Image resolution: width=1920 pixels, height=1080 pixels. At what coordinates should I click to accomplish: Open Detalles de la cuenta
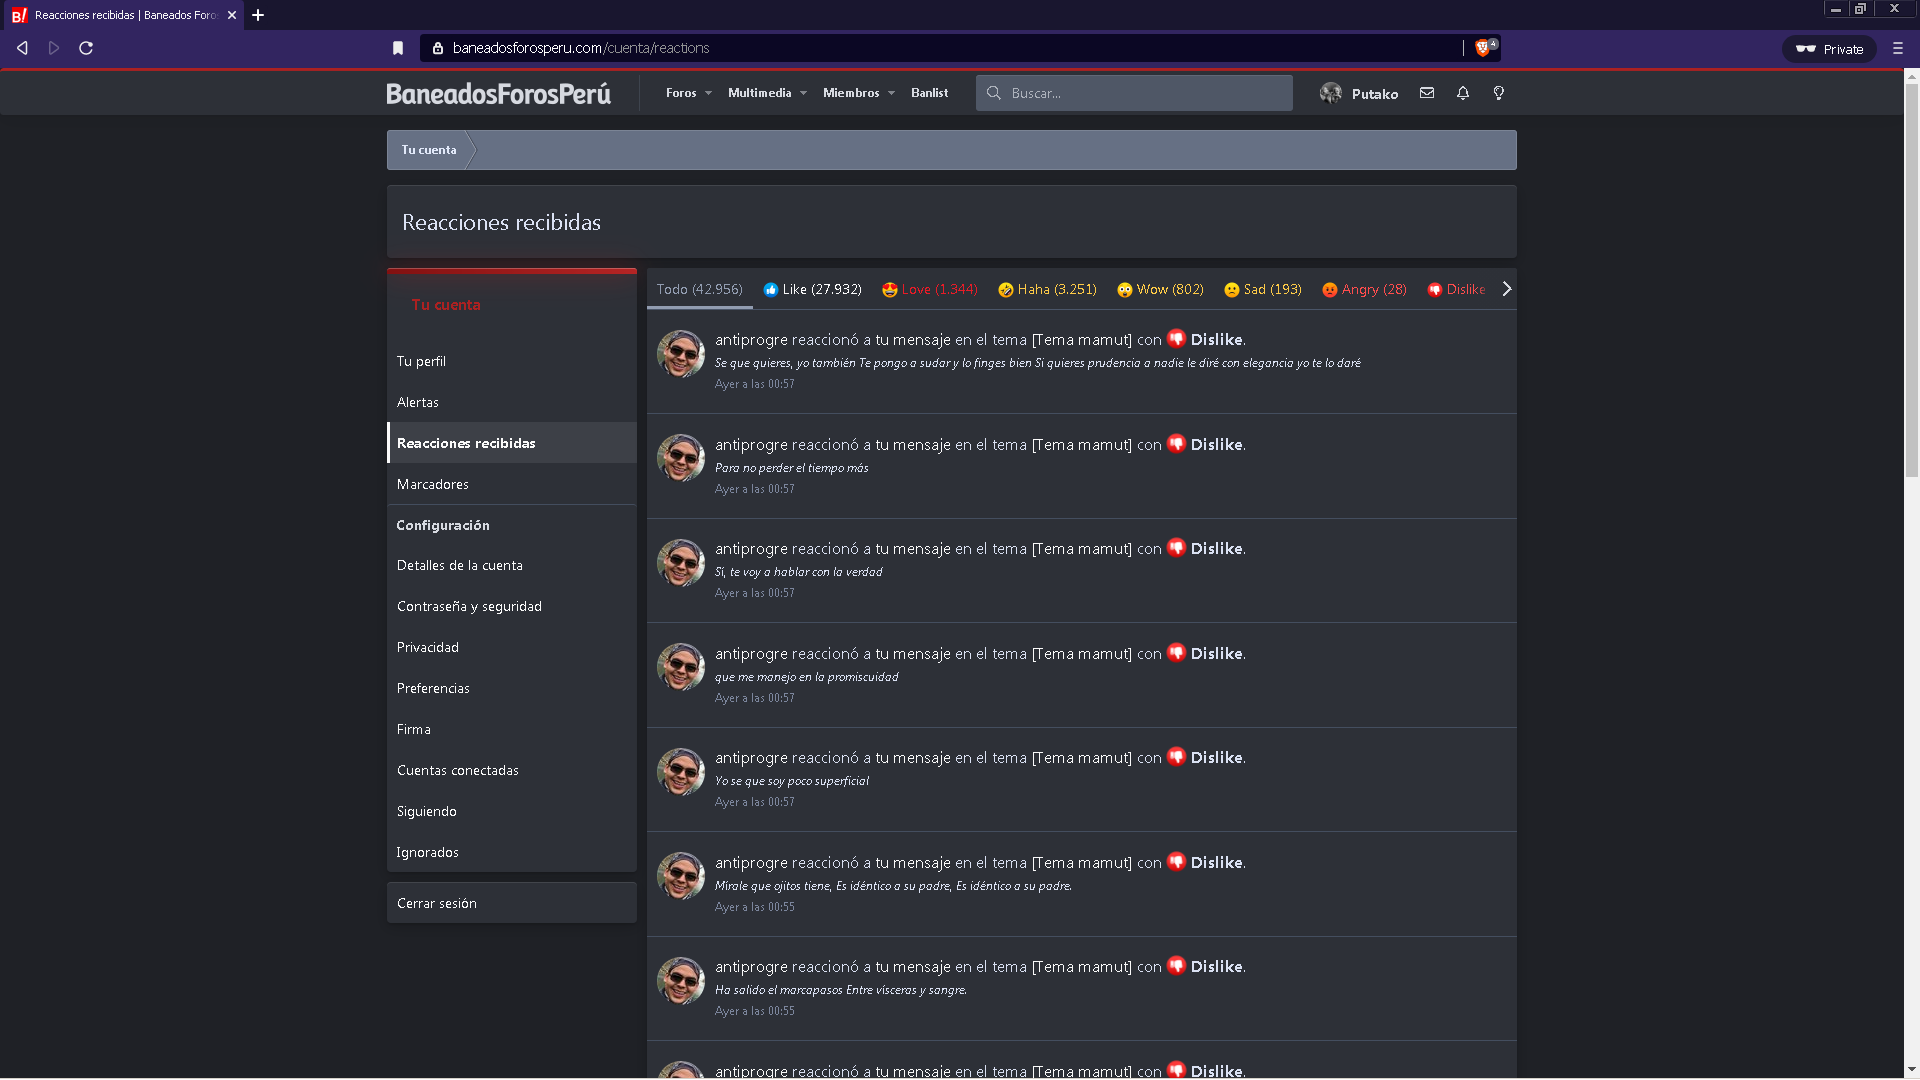(512, 565)
